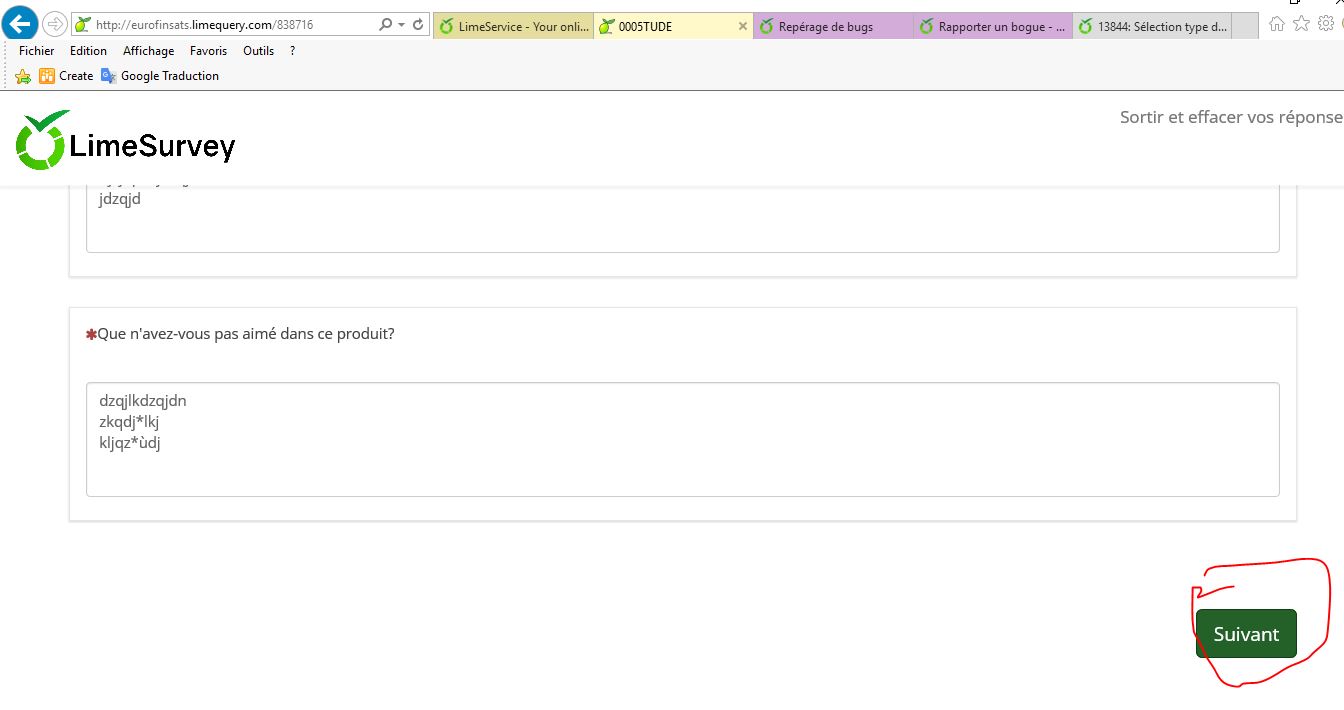1344x710 pixels.
Task: Click the Refresh icon in address bar
Action: tap(418, 25)
